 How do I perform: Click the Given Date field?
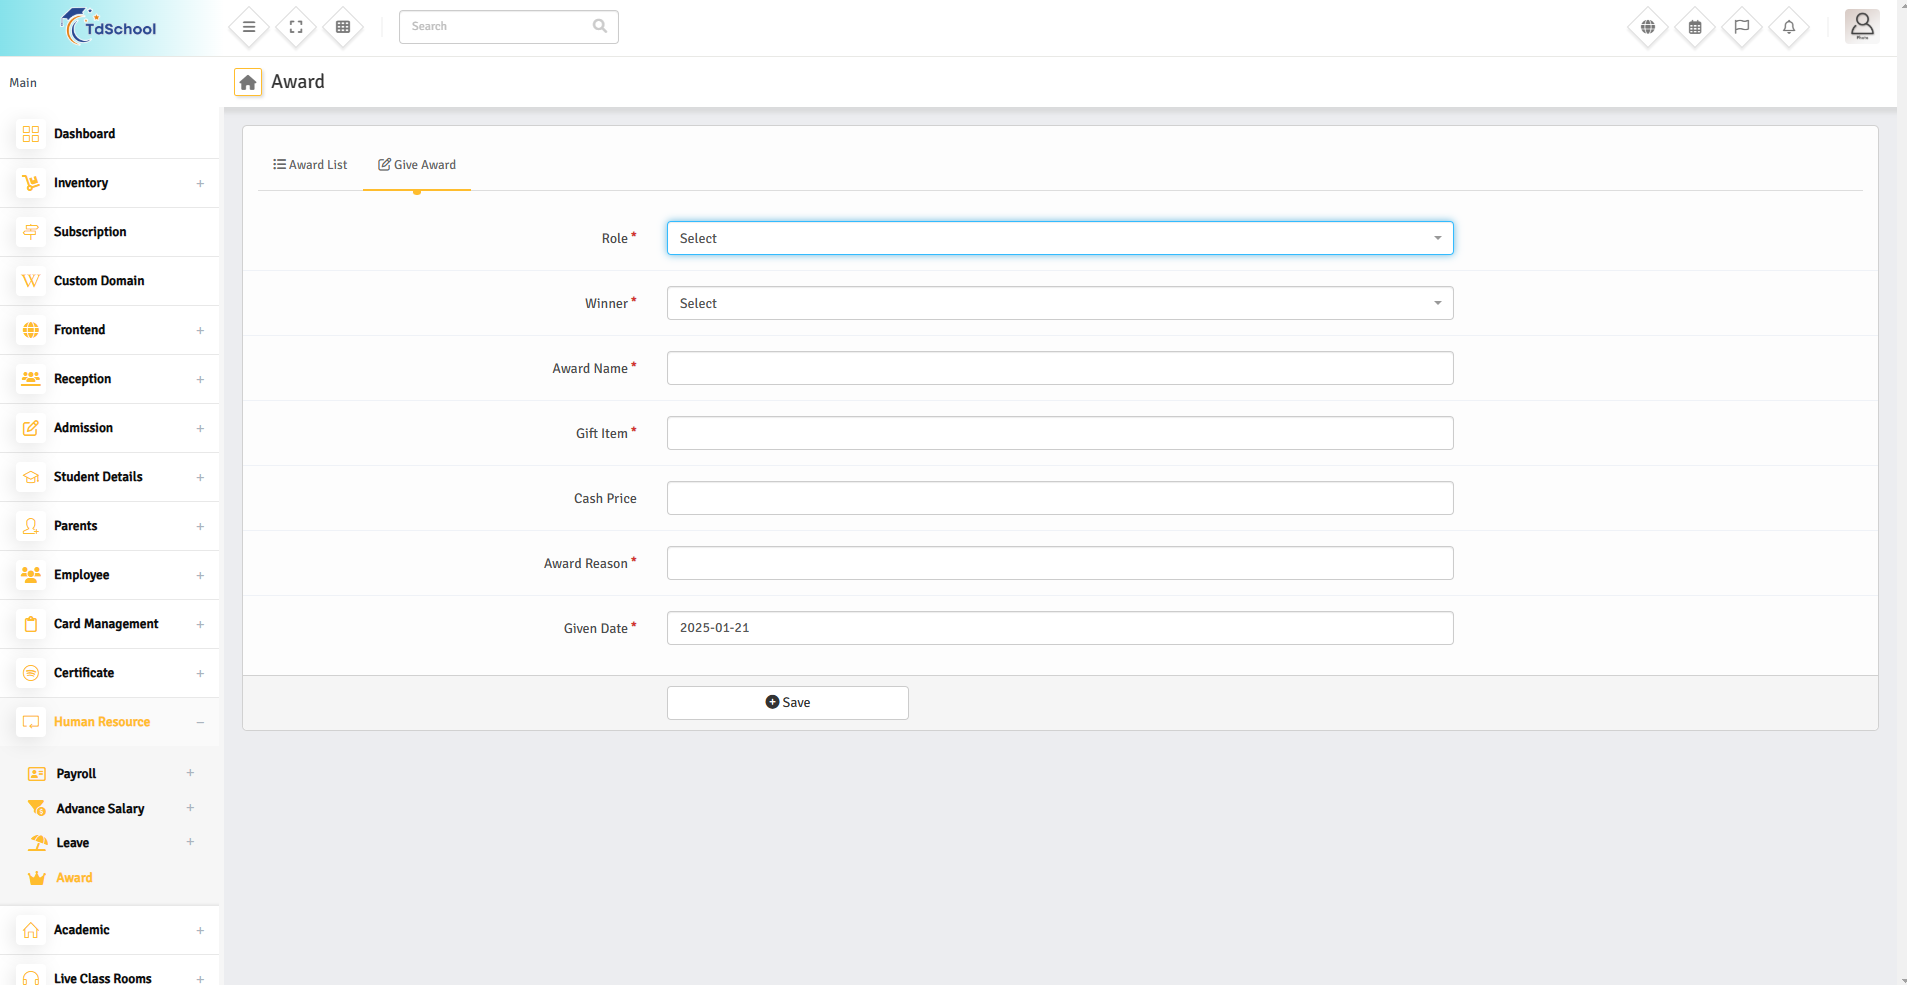1059,628
